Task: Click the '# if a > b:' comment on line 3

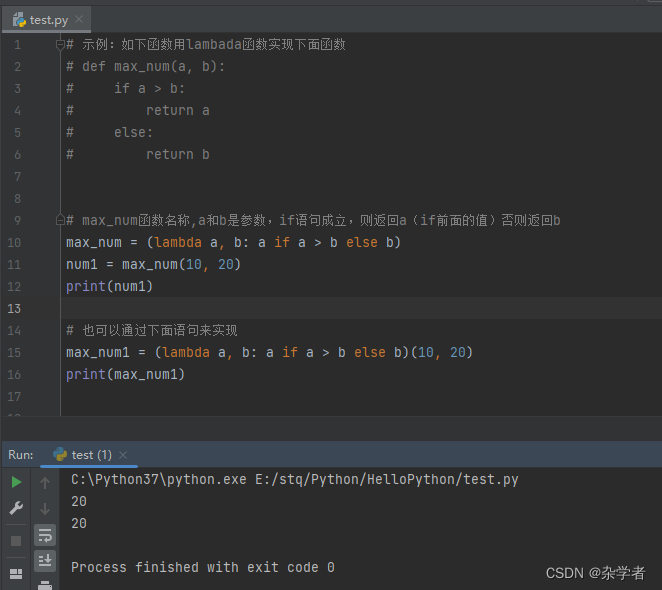Action: click(125, 88)
